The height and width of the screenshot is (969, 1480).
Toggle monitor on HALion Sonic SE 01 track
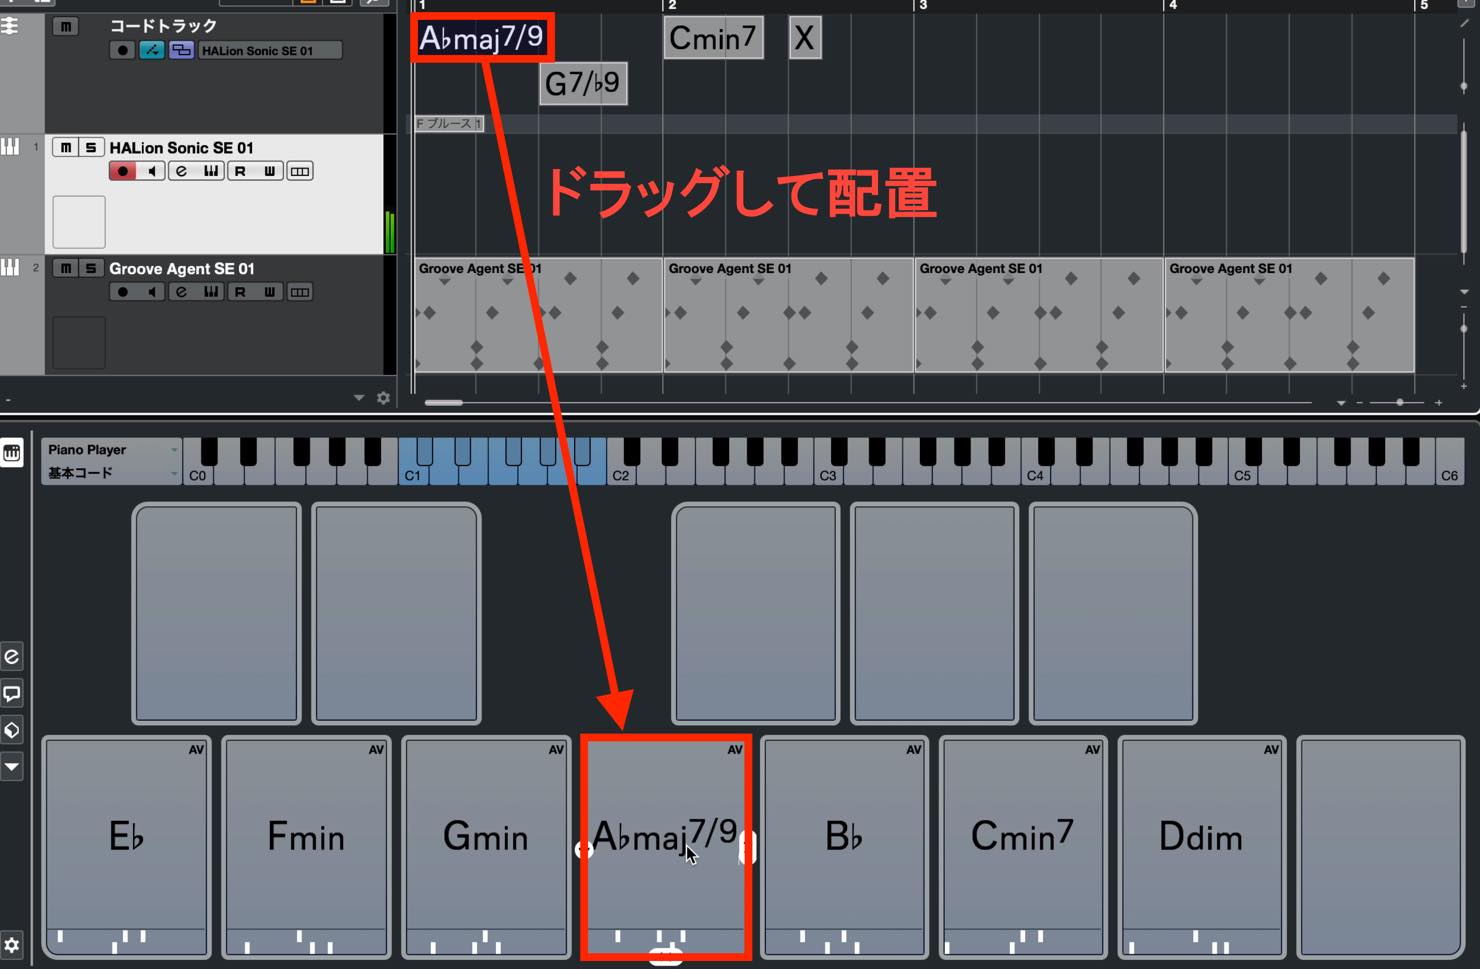pos(151,171)
